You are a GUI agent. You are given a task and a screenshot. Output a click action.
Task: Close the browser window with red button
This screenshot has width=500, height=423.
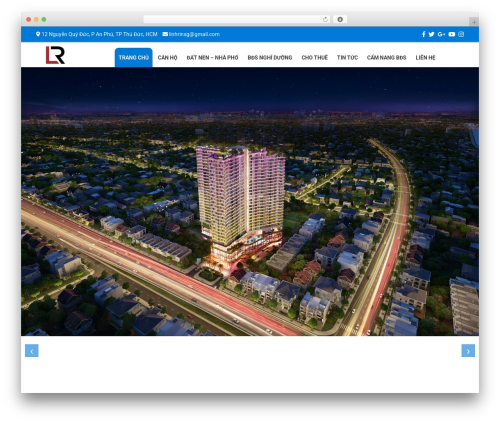[x=29, y=19]
